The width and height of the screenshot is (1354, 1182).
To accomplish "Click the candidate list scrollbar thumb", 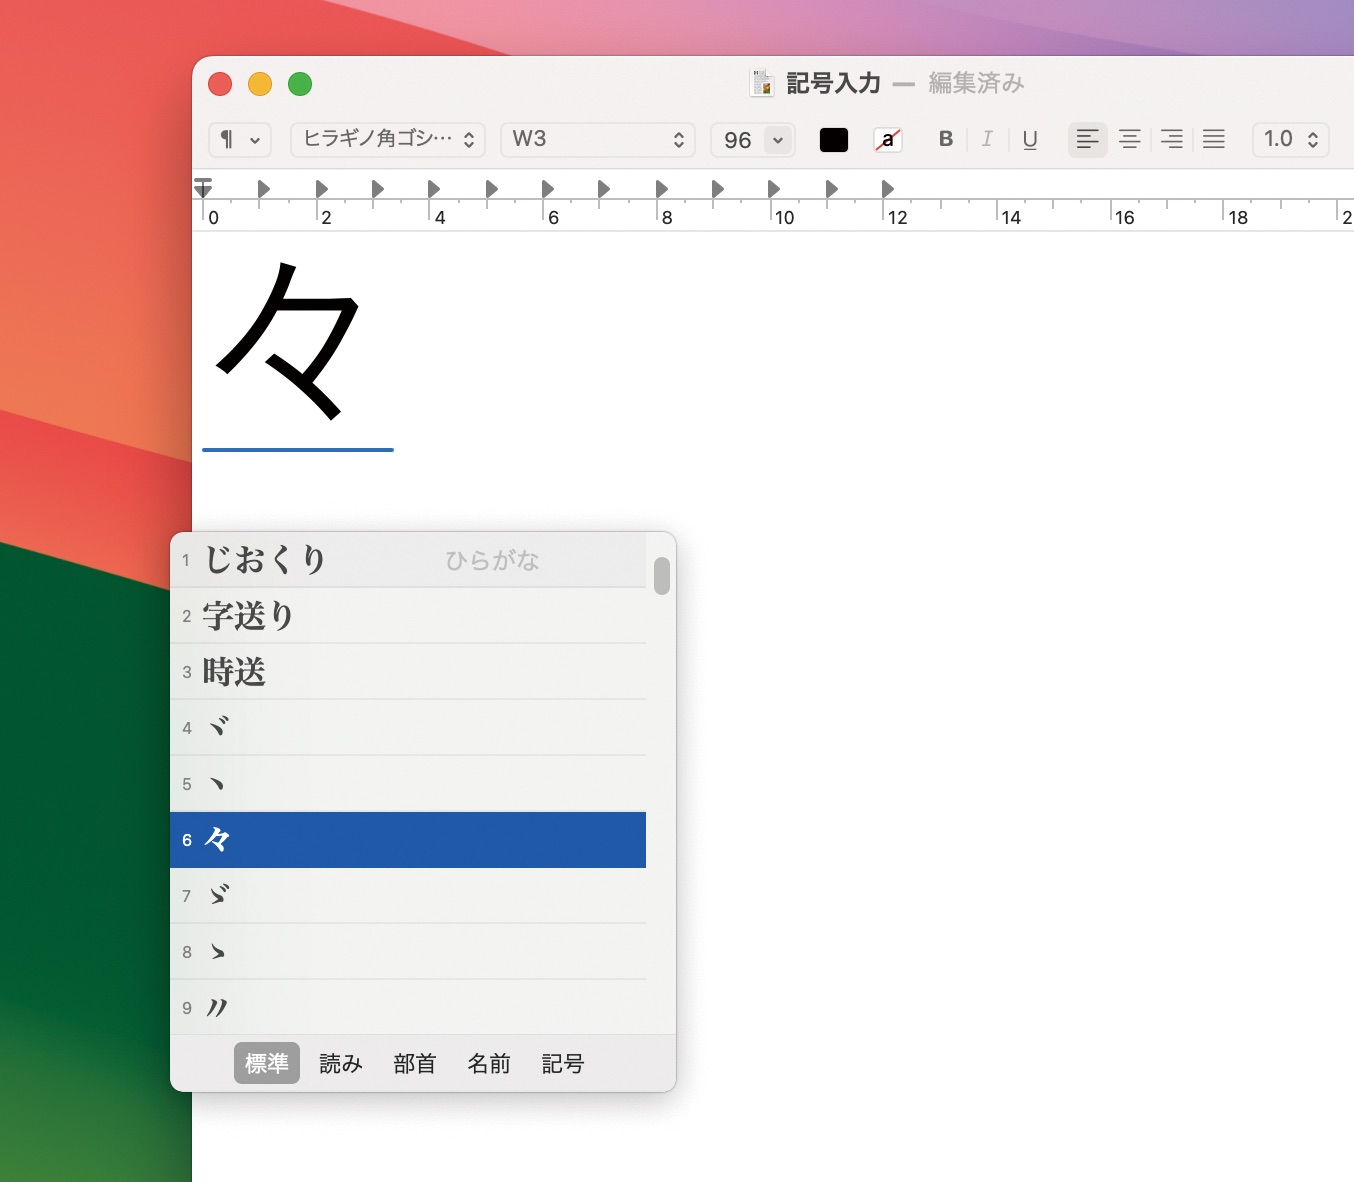I will pos(662,576).
